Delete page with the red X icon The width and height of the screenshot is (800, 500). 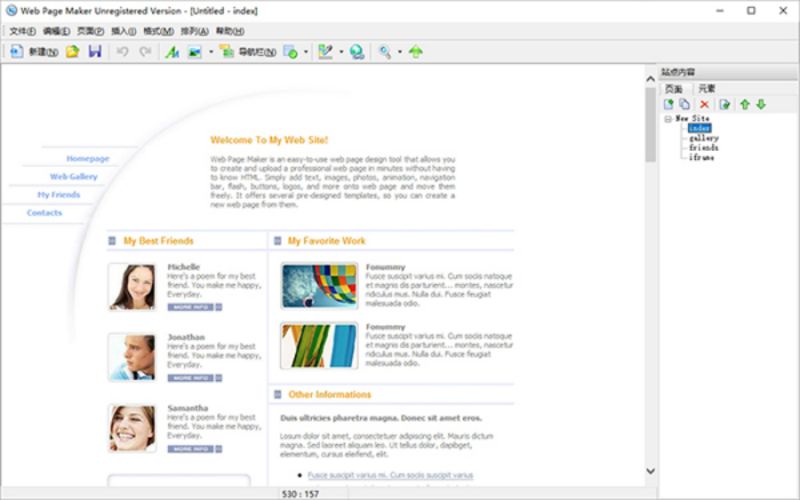tap(705, 104)
